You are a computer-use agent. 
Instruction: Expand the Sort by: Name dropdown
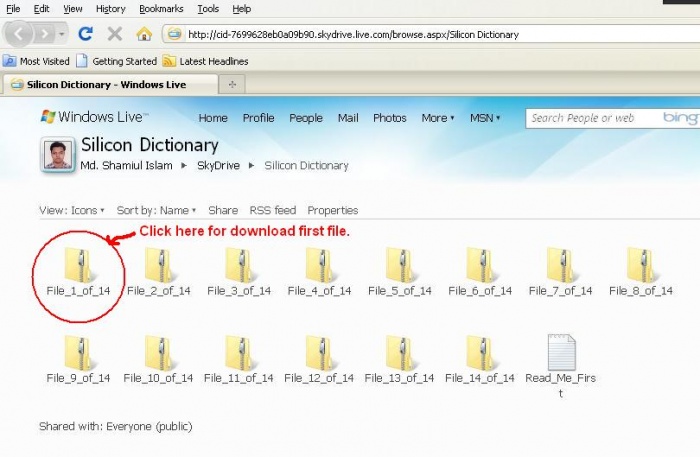point(153,211)
